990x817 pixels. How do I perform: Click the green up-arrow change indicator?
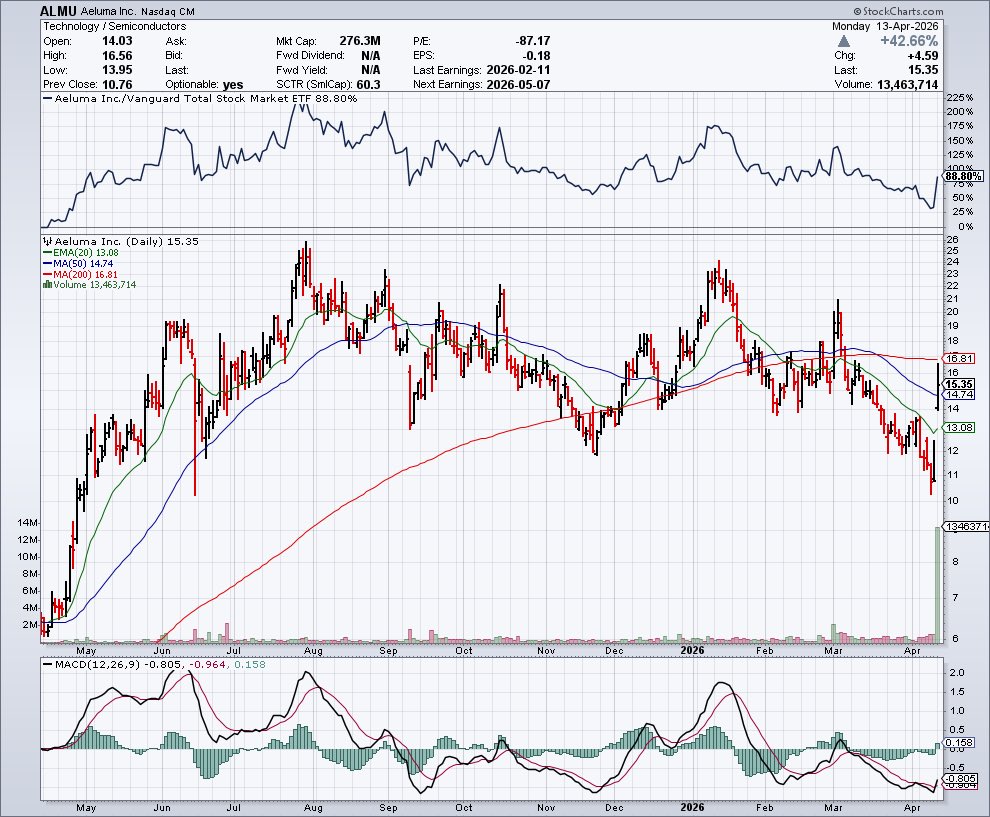(844, 41)
